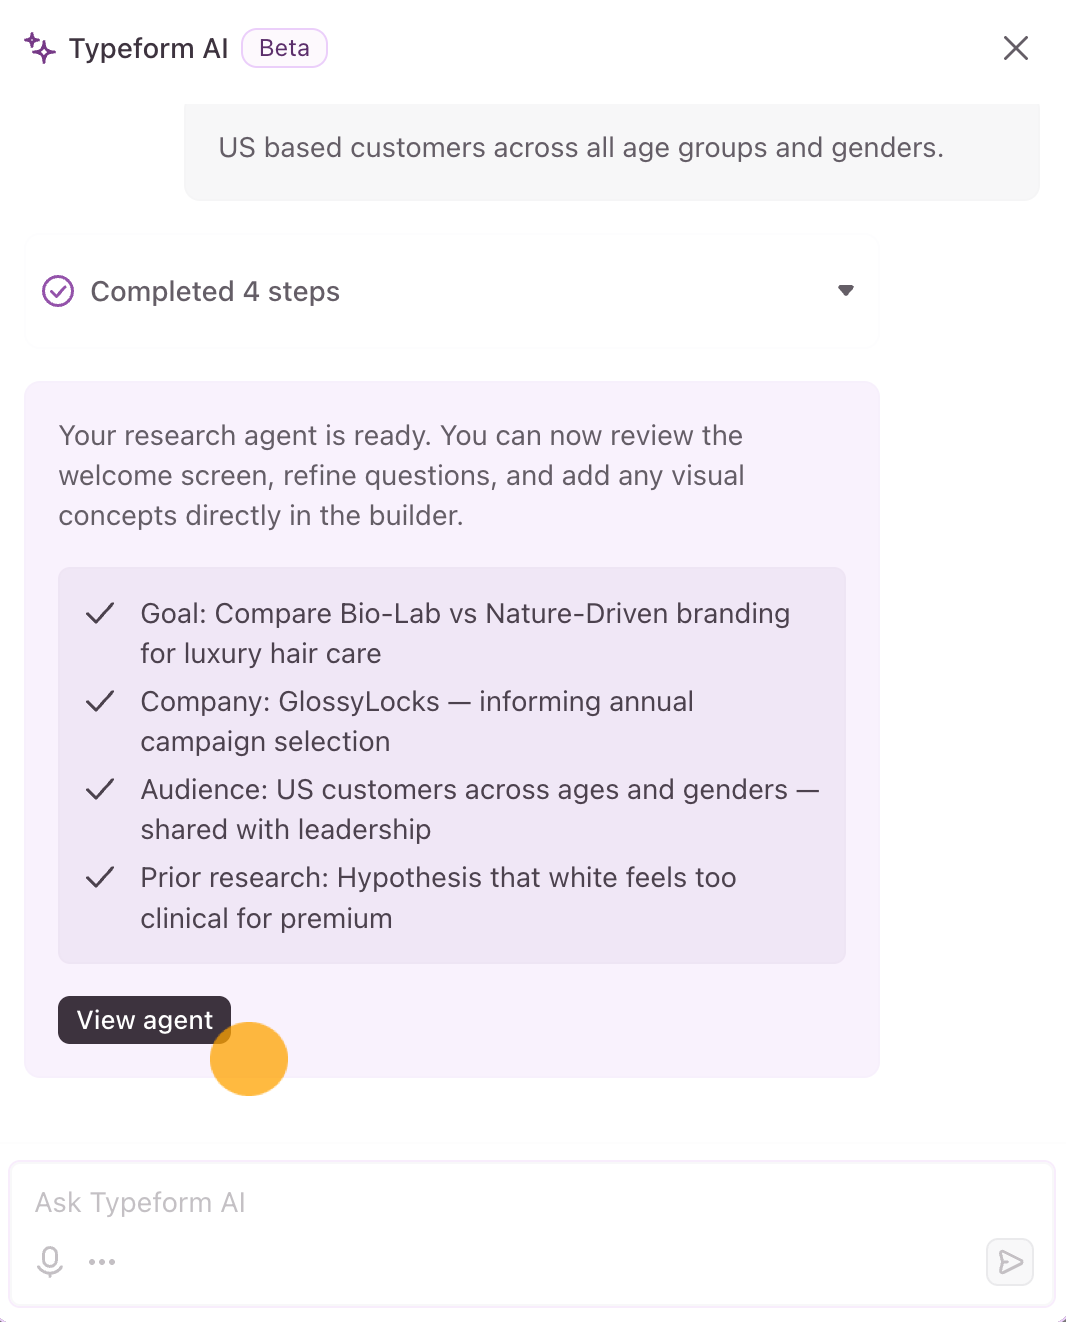This screenshot has width=1066, height=1322.
Task: Close the Typeform AI panel
Action: 1016,48
